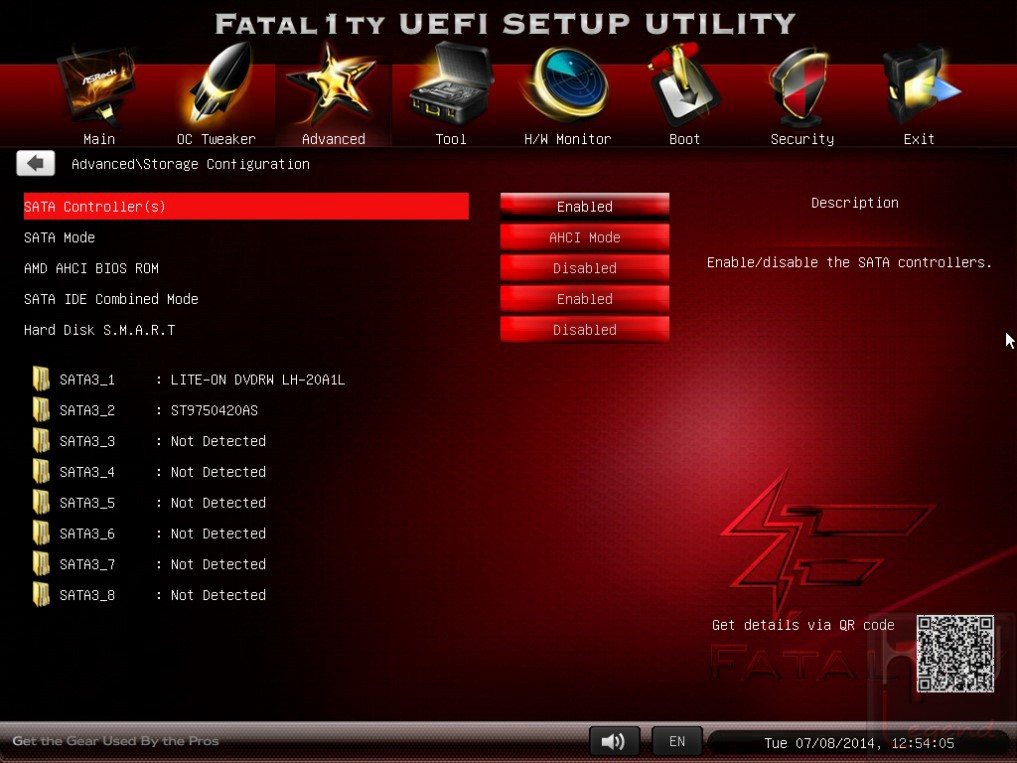Open the SATA3_1 folder icon
The image size is (1017, 763).
(x=41, y=379)
